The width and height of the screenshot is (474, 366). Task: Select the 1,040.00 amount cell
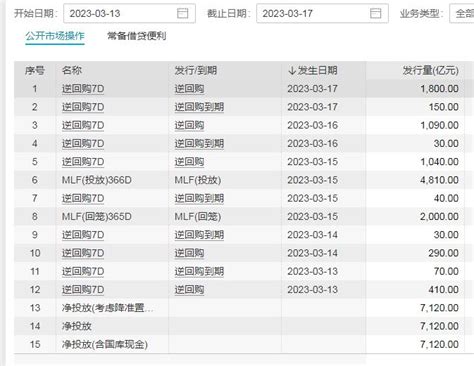point(439,162)
